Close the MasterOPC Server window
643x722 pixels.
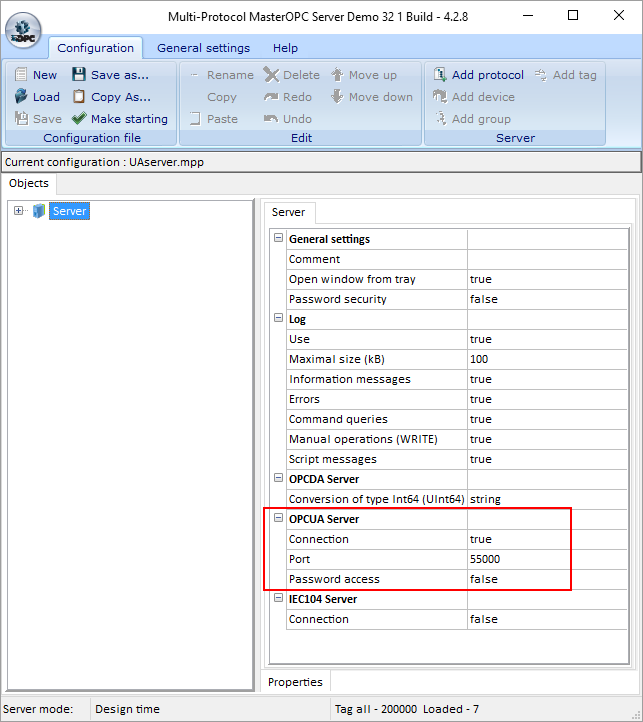[619, 15]
